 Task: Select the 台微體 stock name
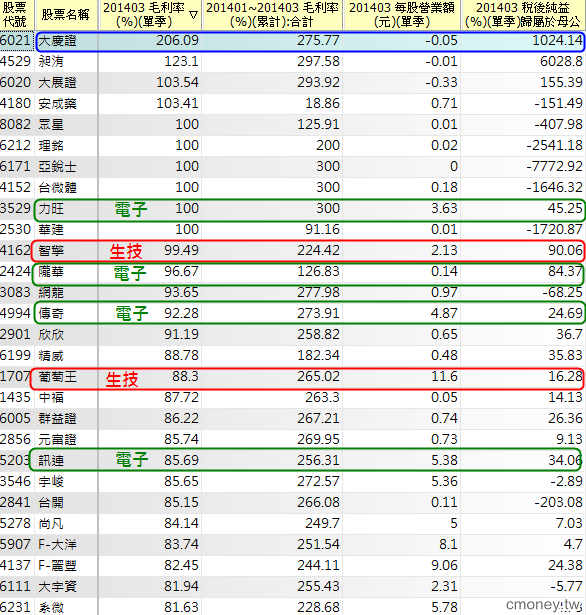(57, 188)
